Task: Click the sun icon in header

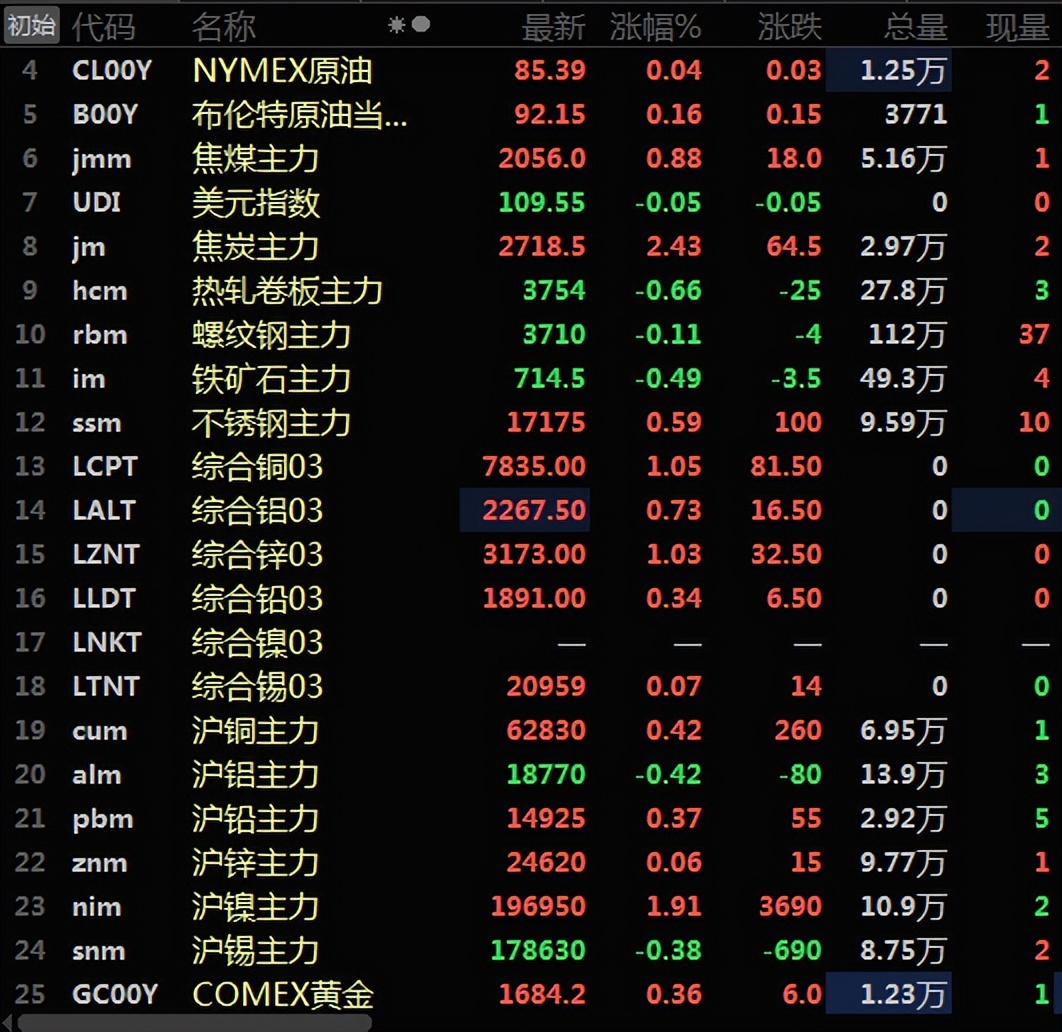Action: pyautogui.click(x=396, y=25)
